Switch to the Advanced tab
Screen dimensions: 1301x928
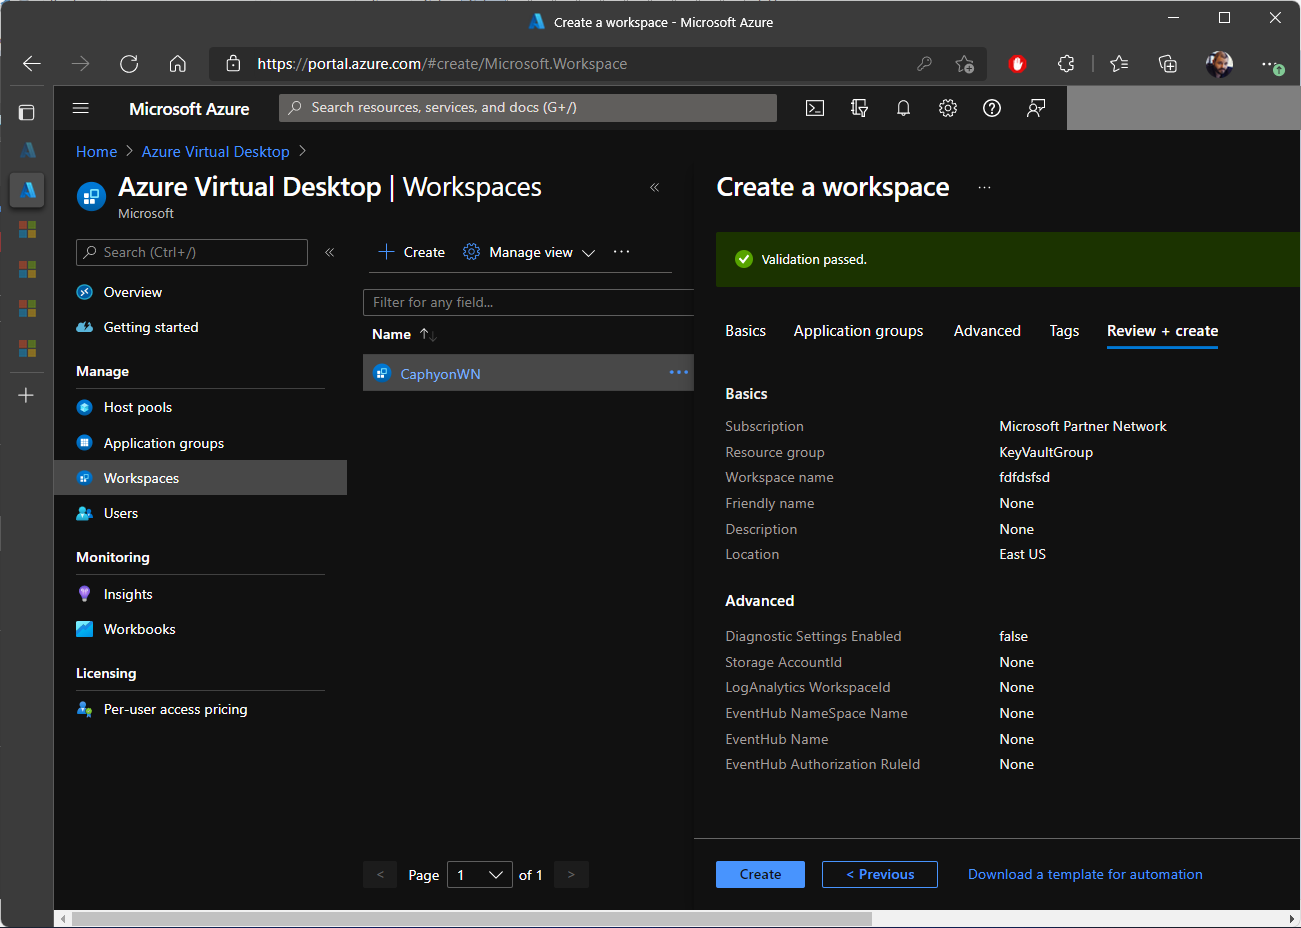987,331
